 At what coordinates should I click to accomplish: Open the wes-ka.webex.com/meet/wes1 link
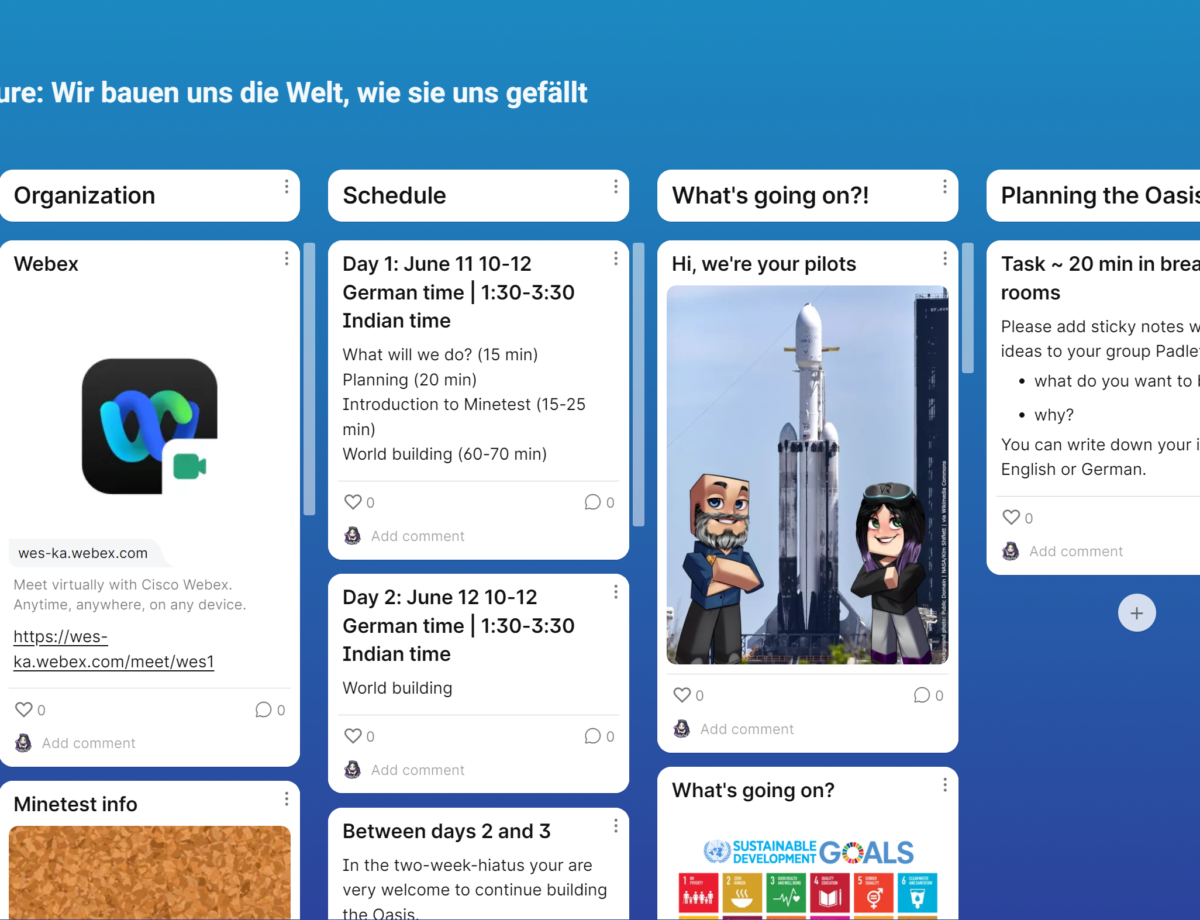tap(113, 649)
